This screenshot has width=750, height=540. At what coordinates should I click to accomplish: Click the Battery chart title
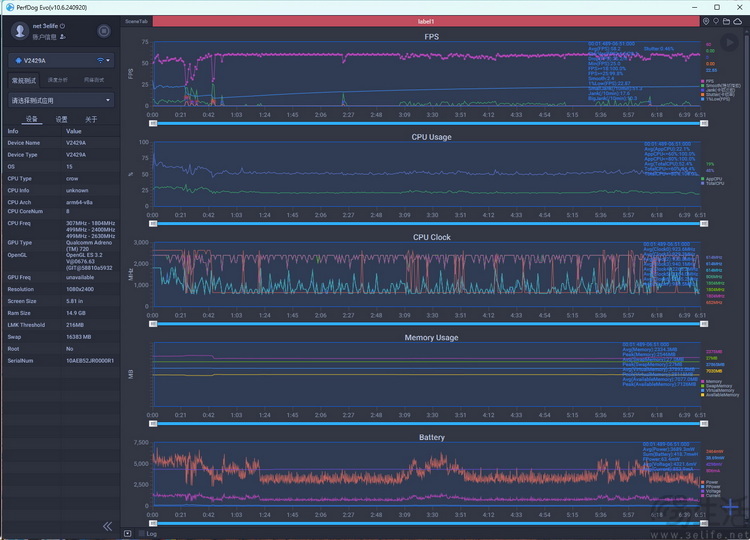(431, 437)
